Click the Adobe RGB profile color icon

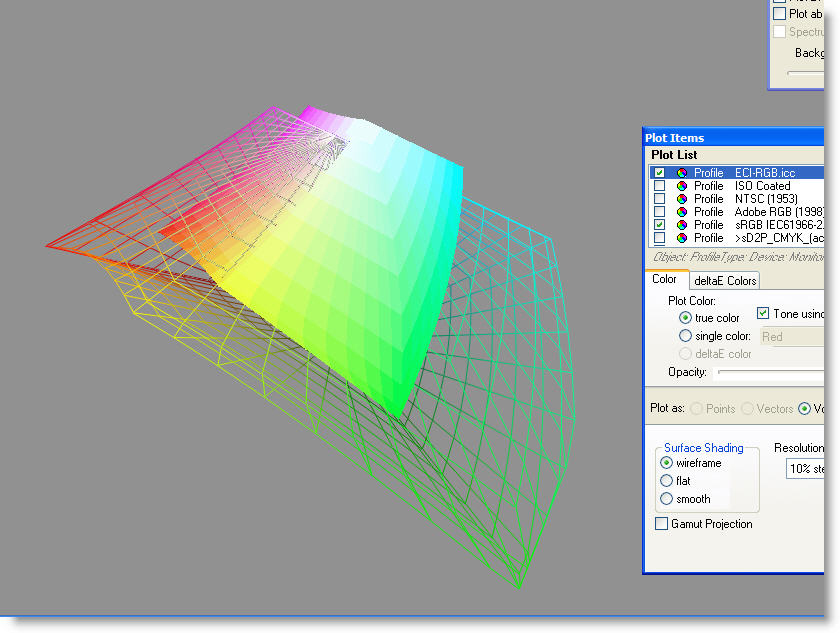point(681,212)
